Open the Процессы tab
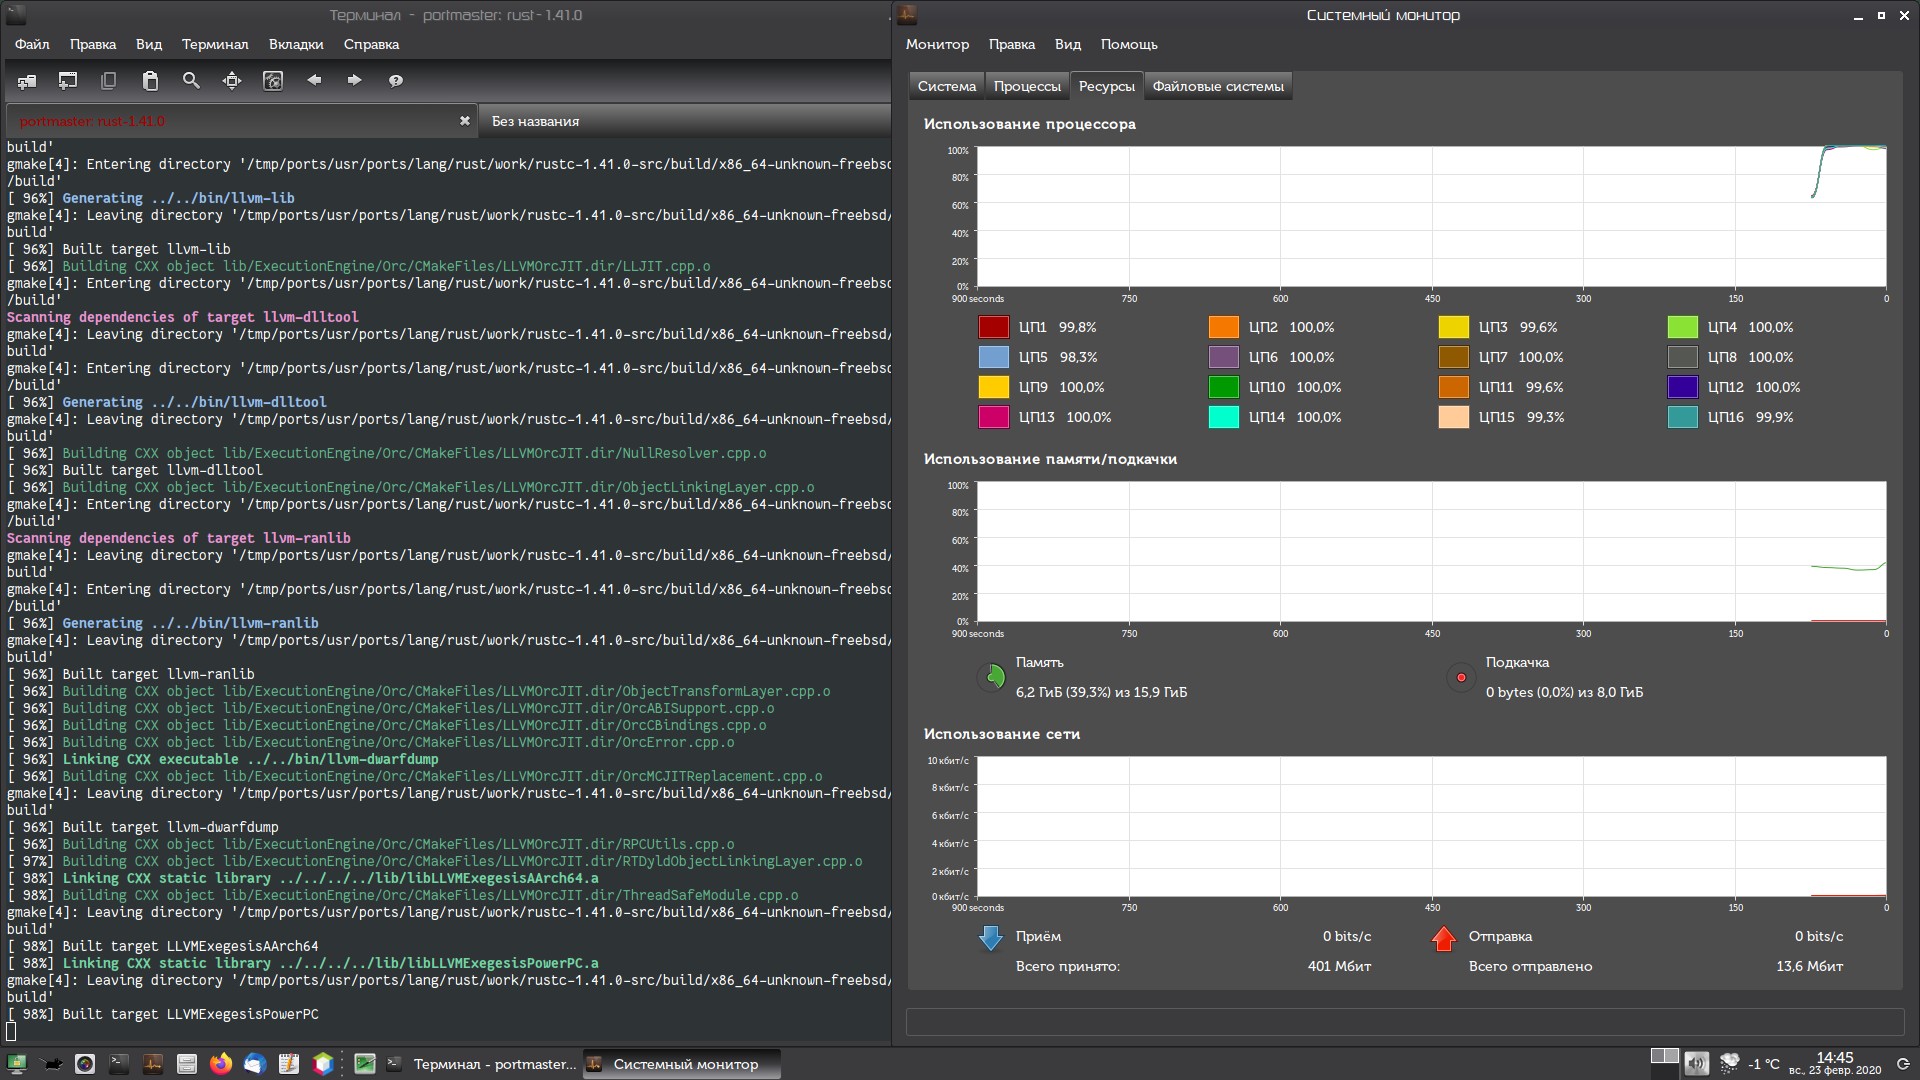 1027,86
